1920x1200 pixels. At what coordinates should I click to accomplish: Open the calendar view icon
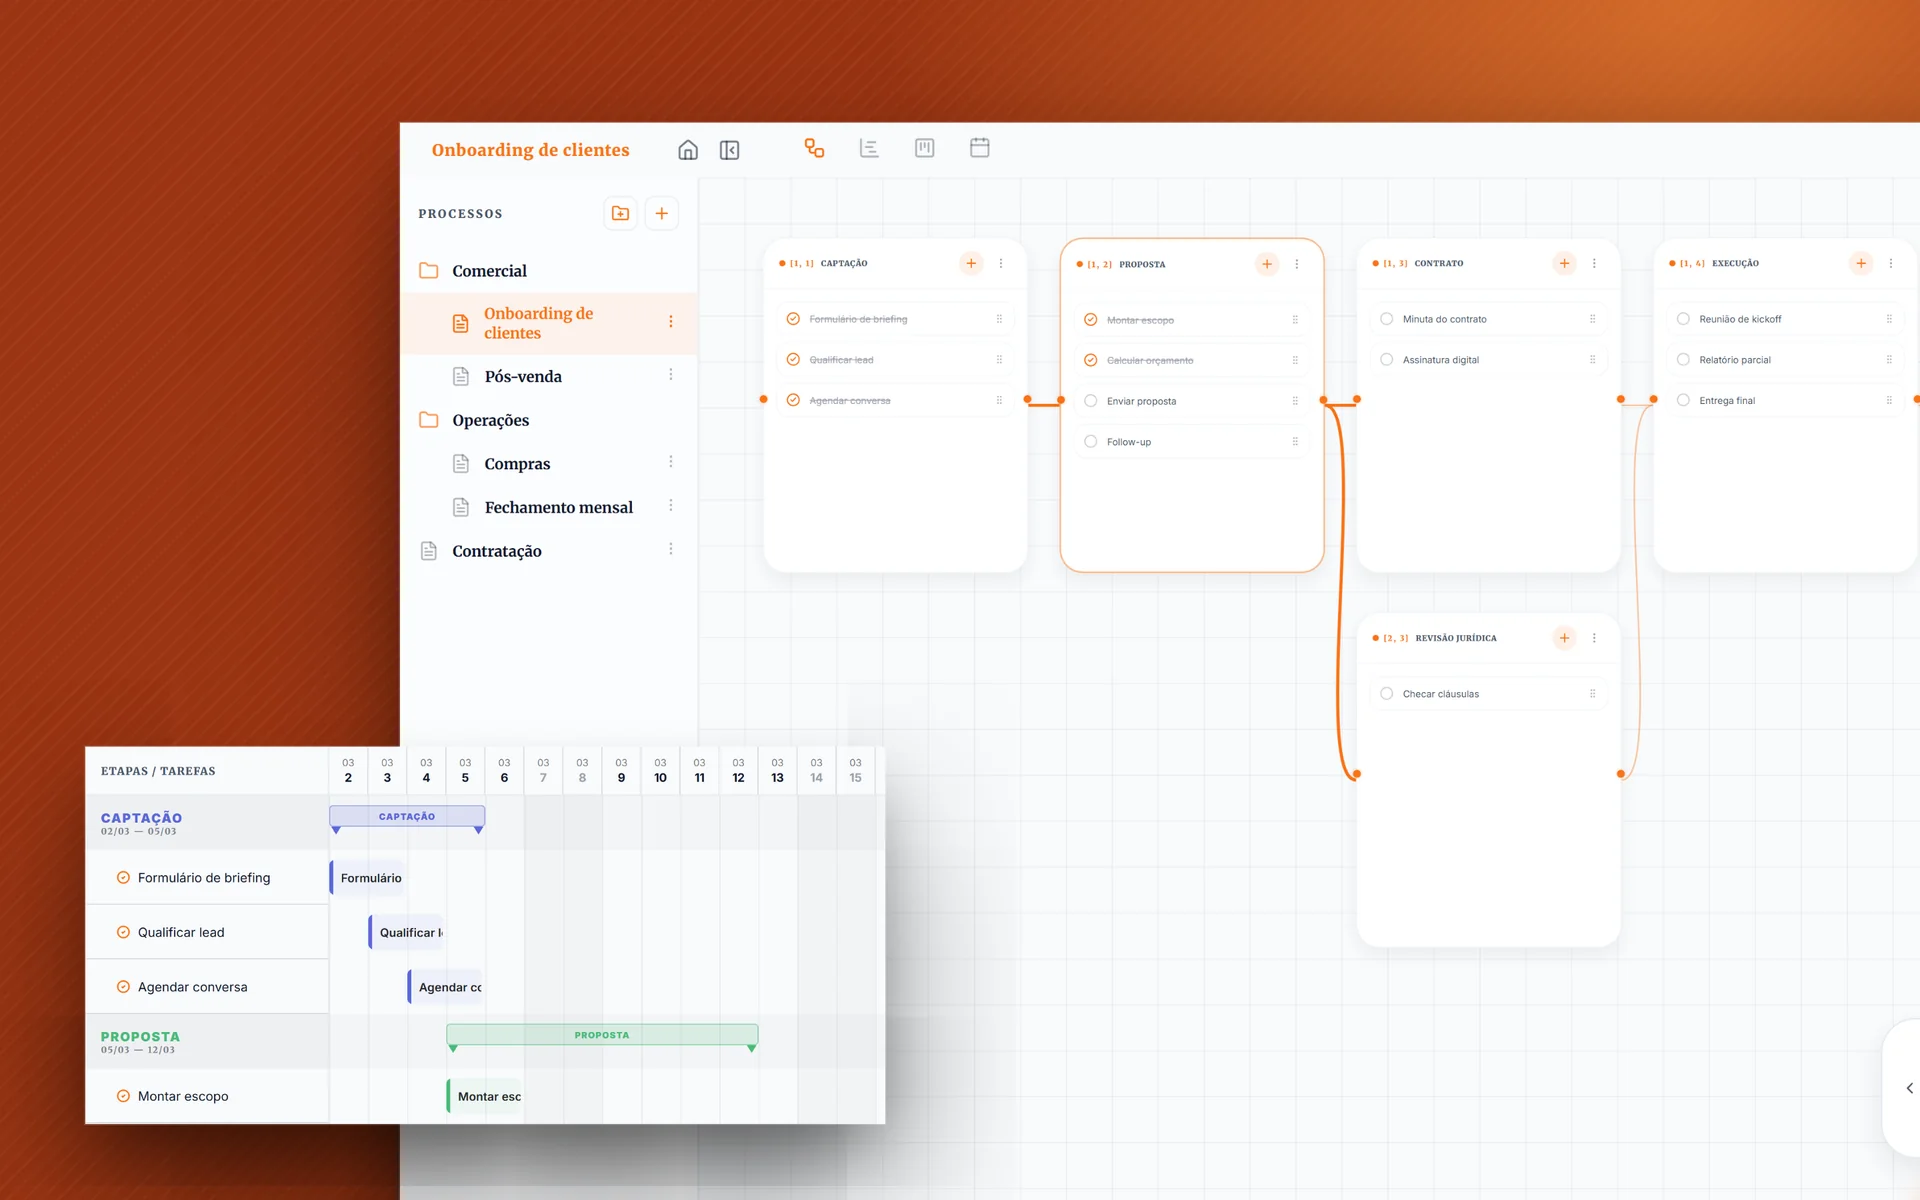[980, 148]
